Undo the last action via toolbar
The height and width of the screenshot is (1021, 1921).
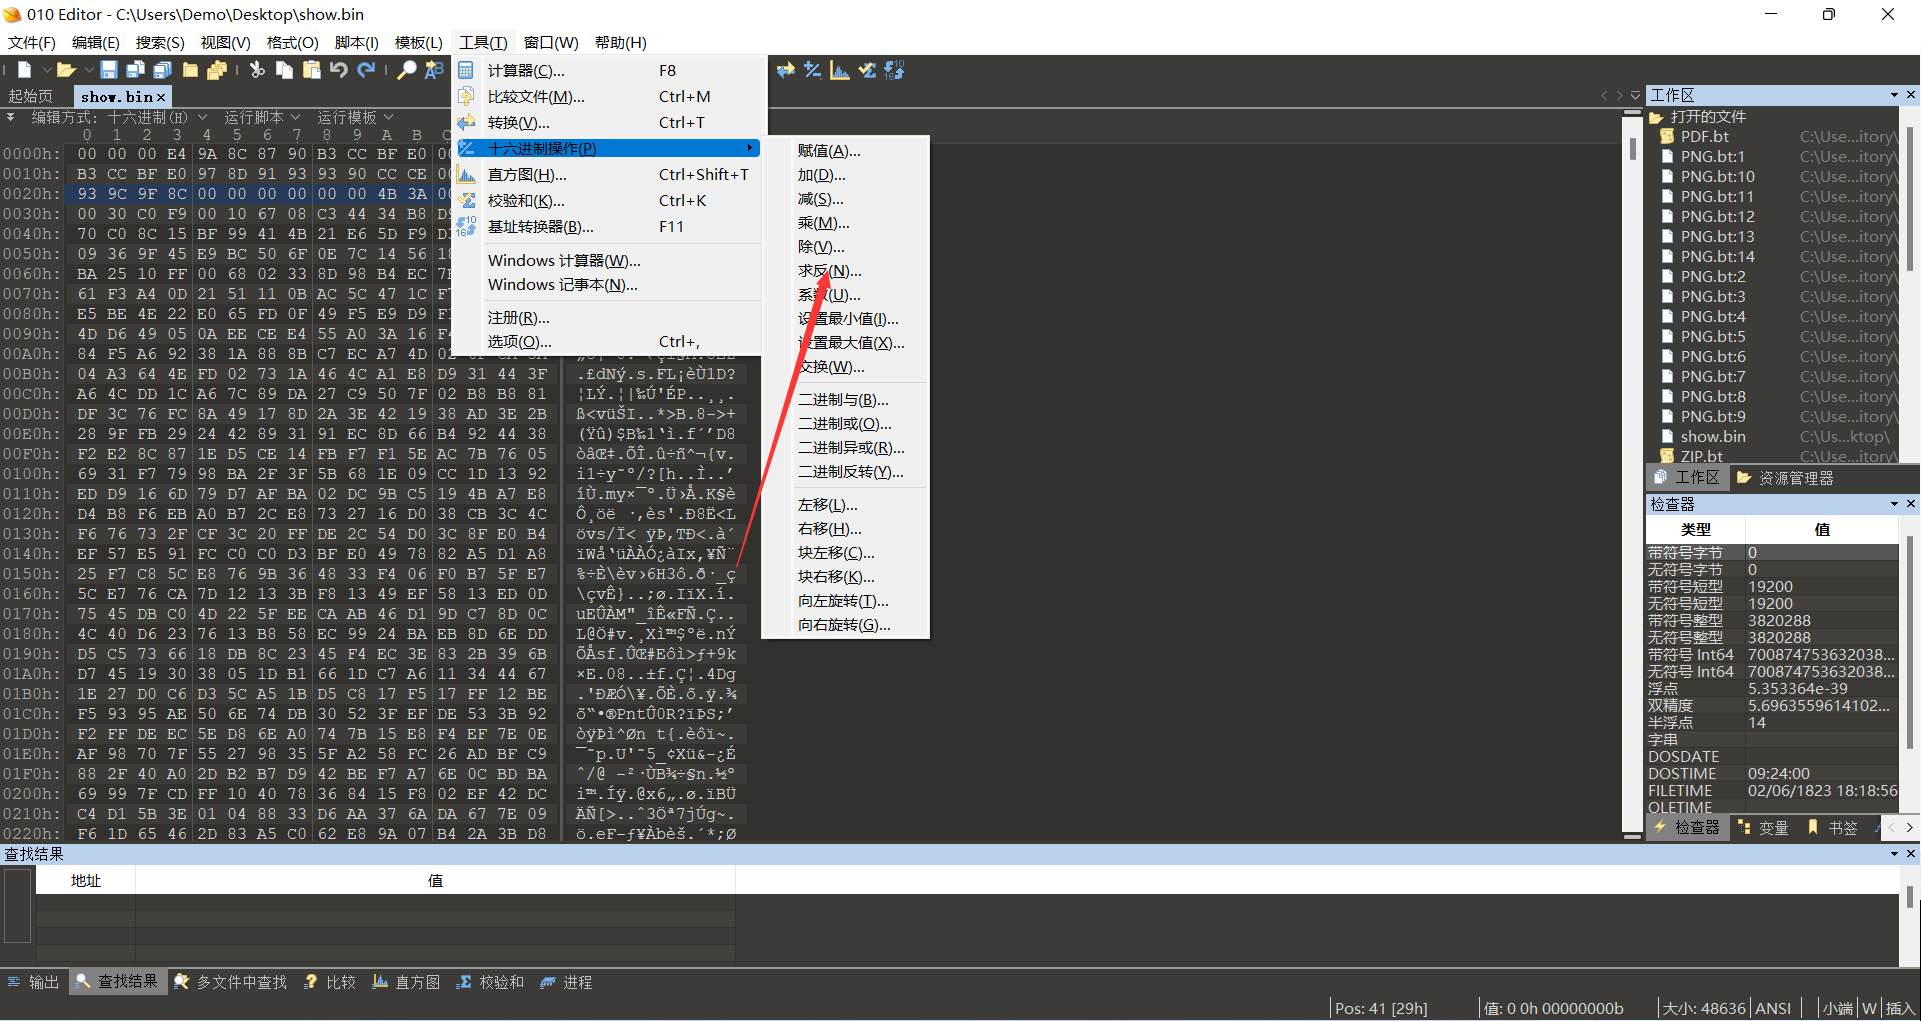(x=339, y=70)
